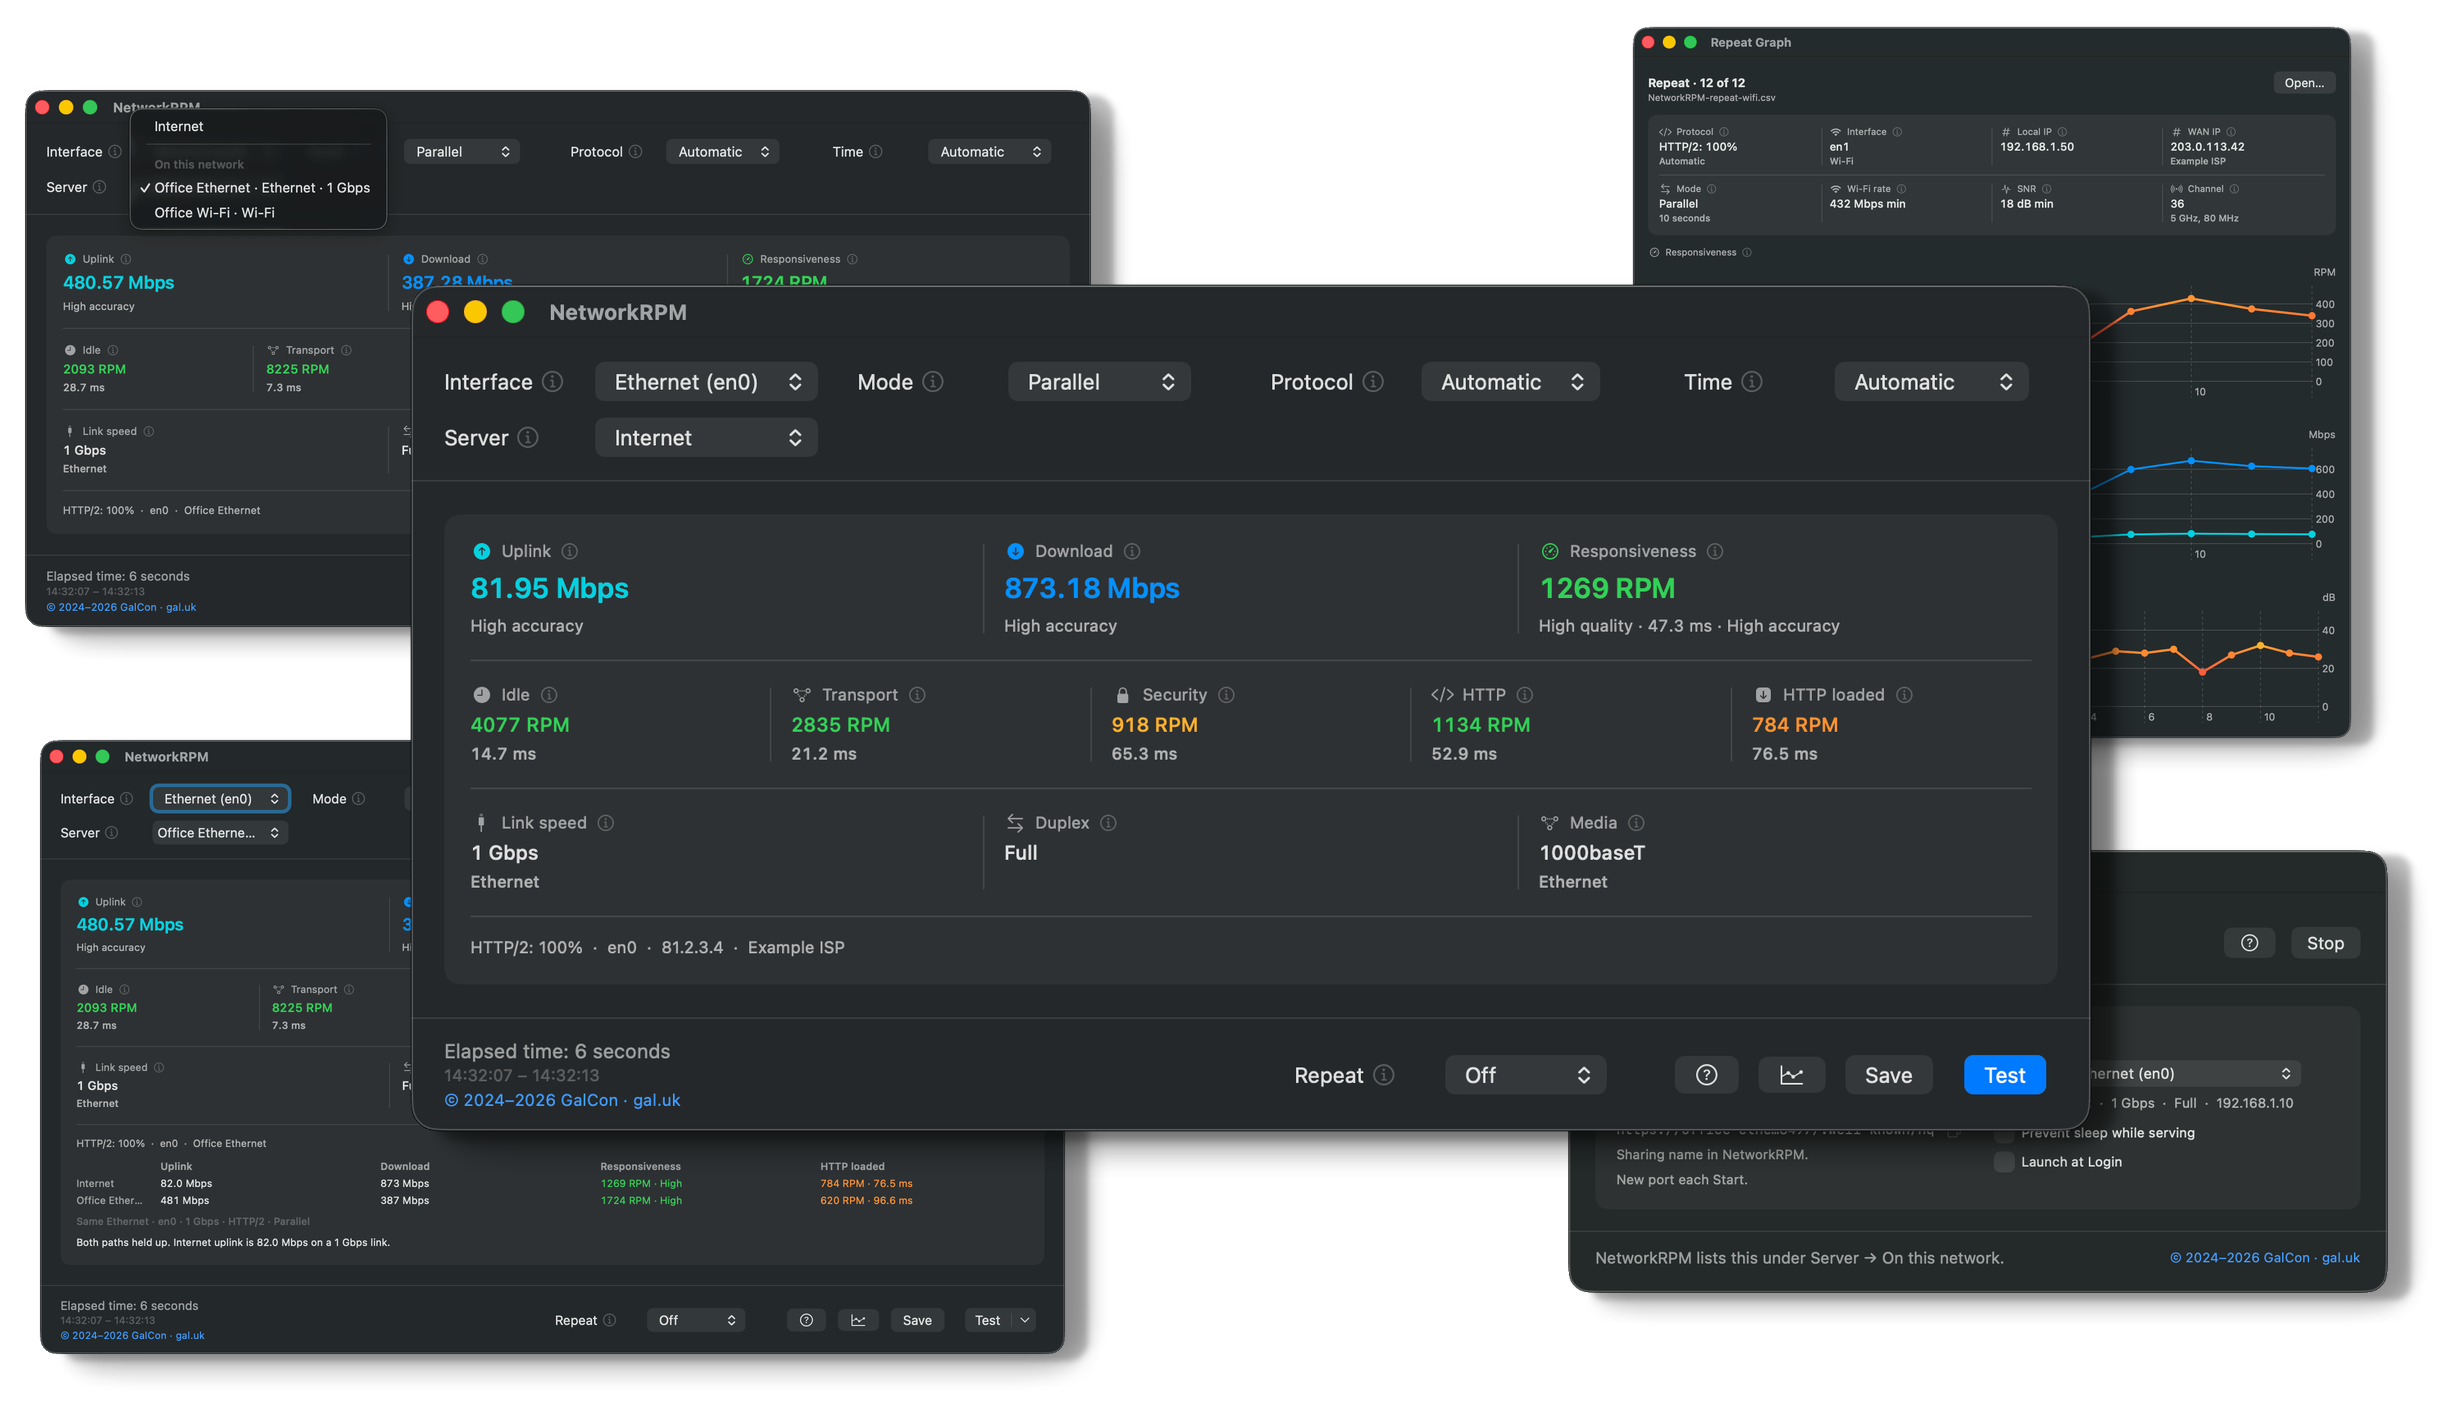This screenshot has height=1415, width=2455.
Task: Click the SNR info icon in Repeat Graph
Action: (2047, 189)
